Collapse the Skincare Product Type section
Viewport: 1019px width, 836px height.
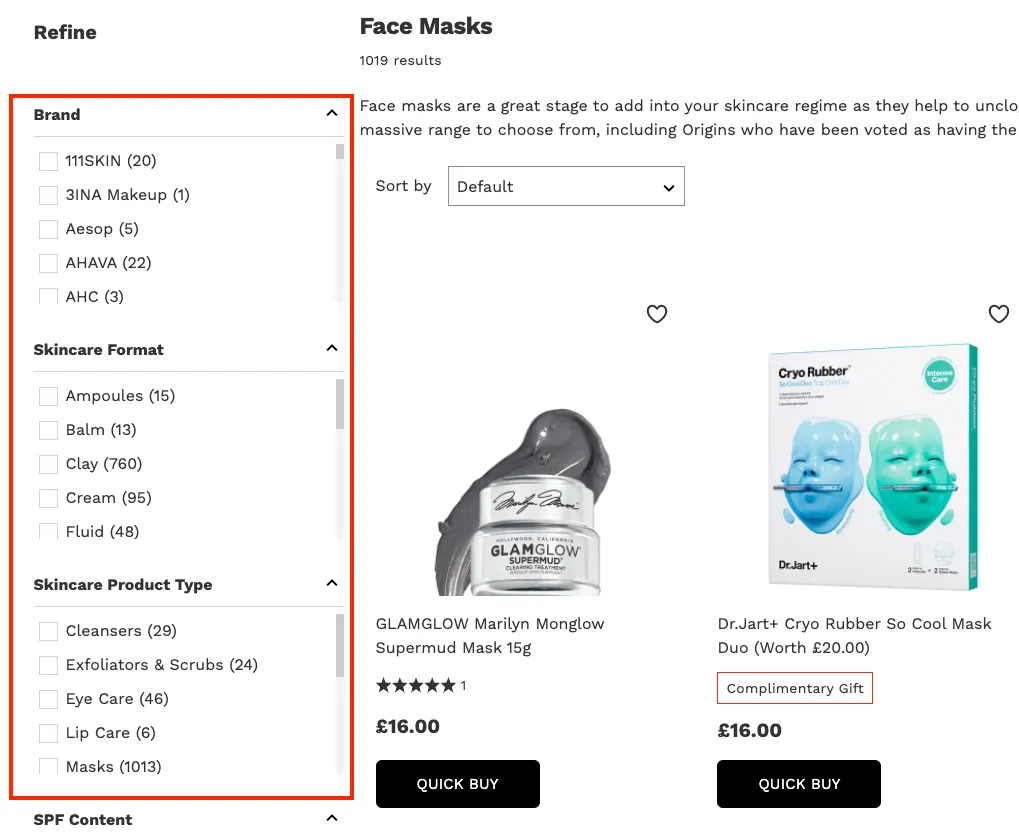(x=331, y=583)
